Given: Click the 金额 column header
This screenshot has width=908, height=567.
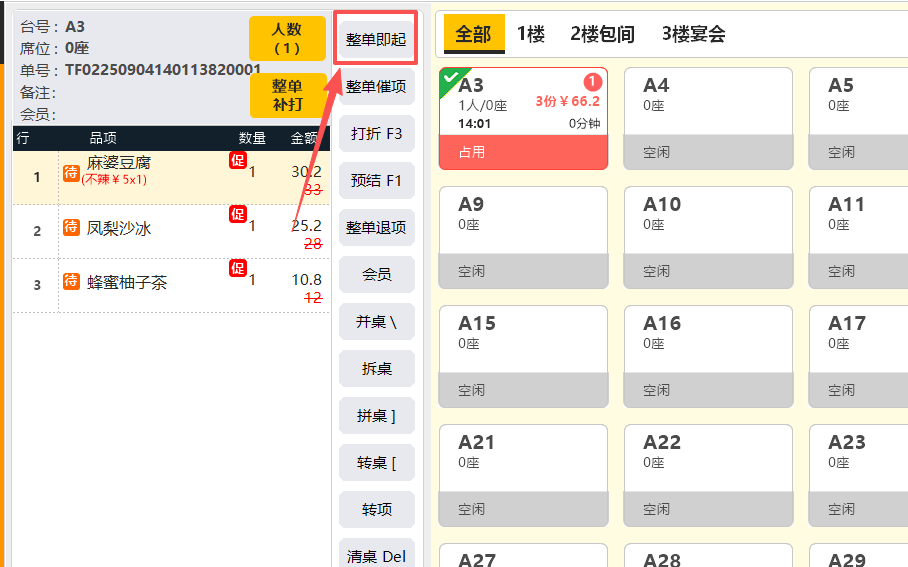Looking at the screenshot, I should (x=304, y=138).
